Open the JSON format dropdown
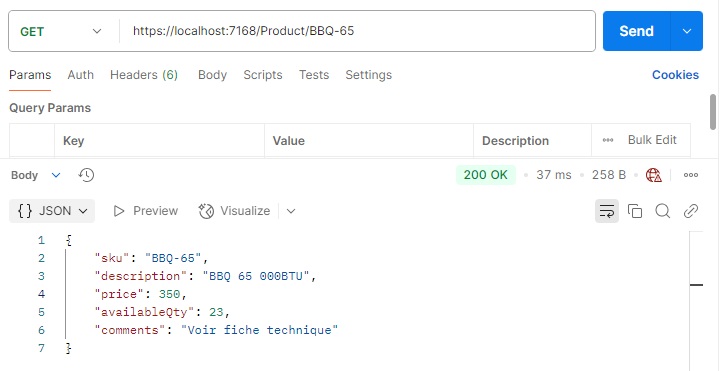 52,211
